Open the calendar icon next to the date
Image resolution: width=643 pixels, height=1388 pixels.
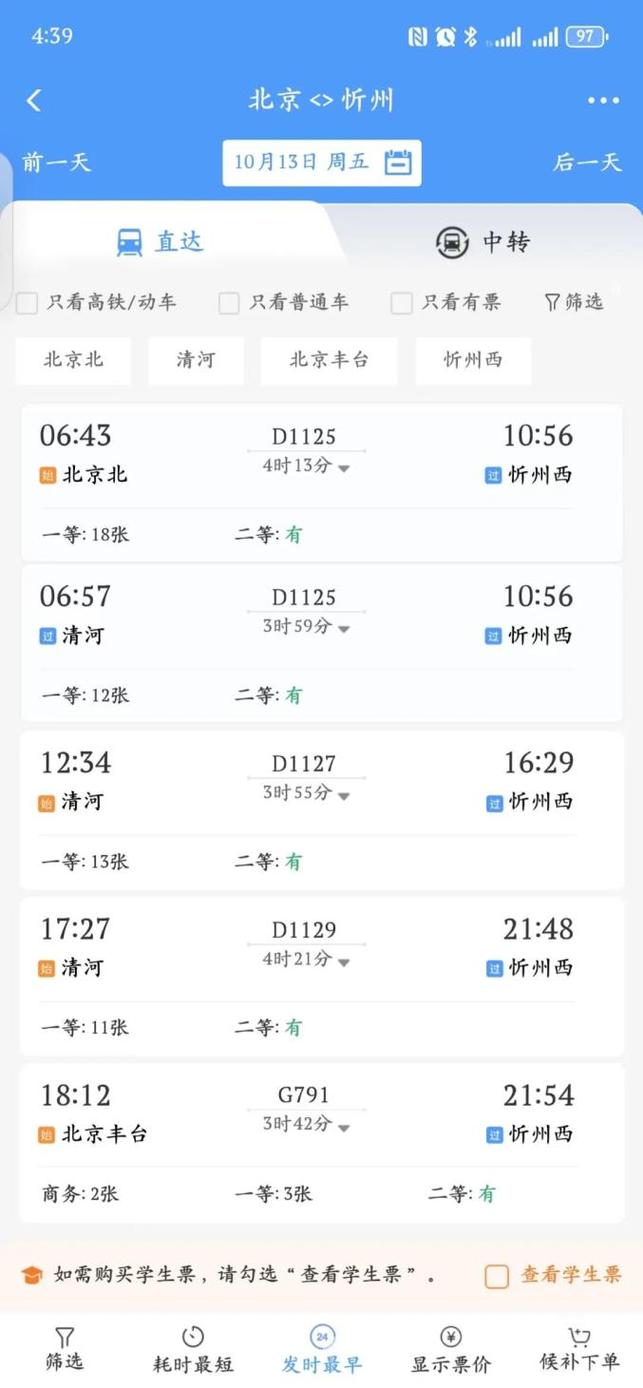pyautogui.click(x=400, y=163)
